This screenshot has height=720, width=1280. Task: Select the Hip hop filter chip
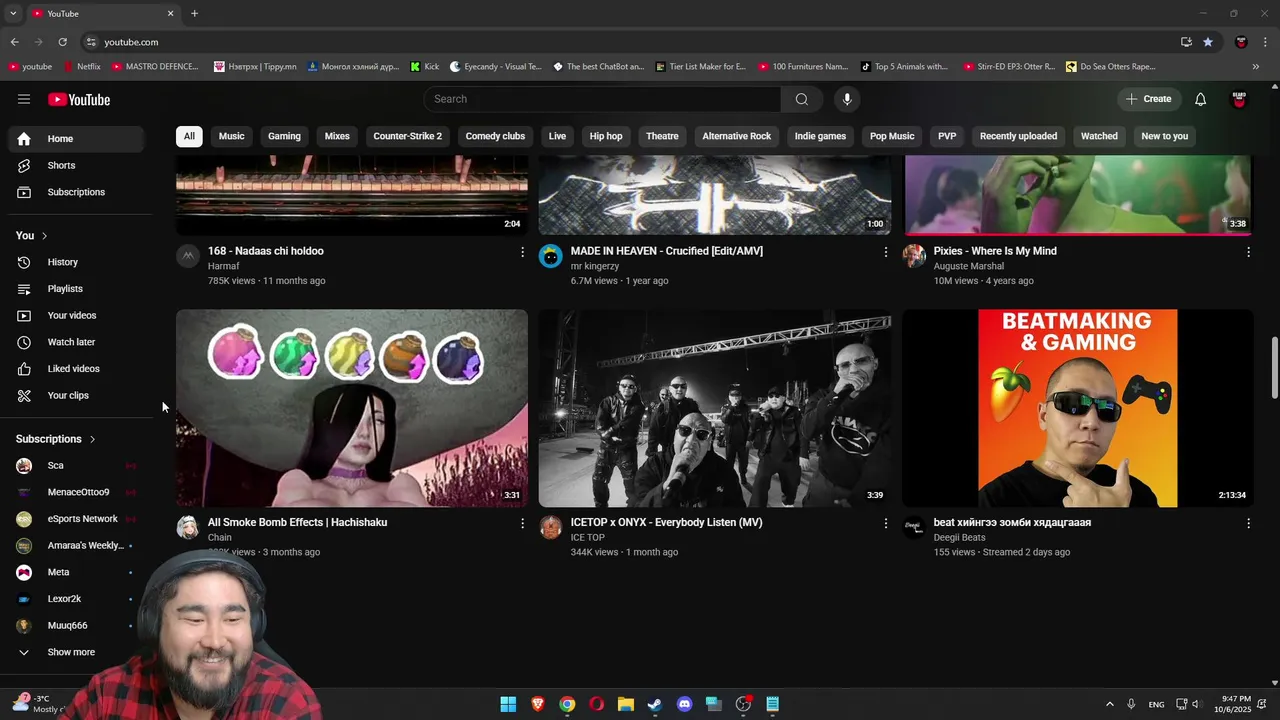click(606, 136)
